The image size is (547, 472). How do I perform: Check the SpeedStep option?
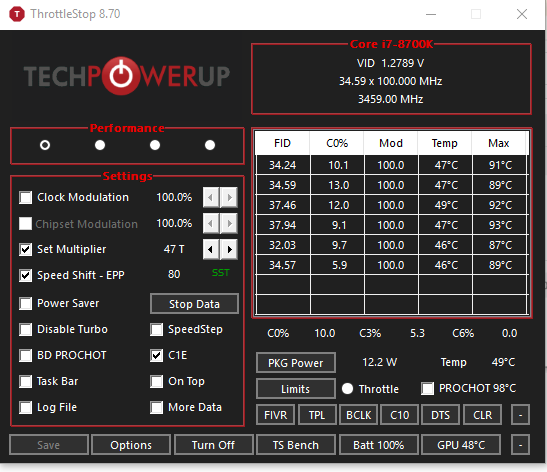click(x=157, y=329)
